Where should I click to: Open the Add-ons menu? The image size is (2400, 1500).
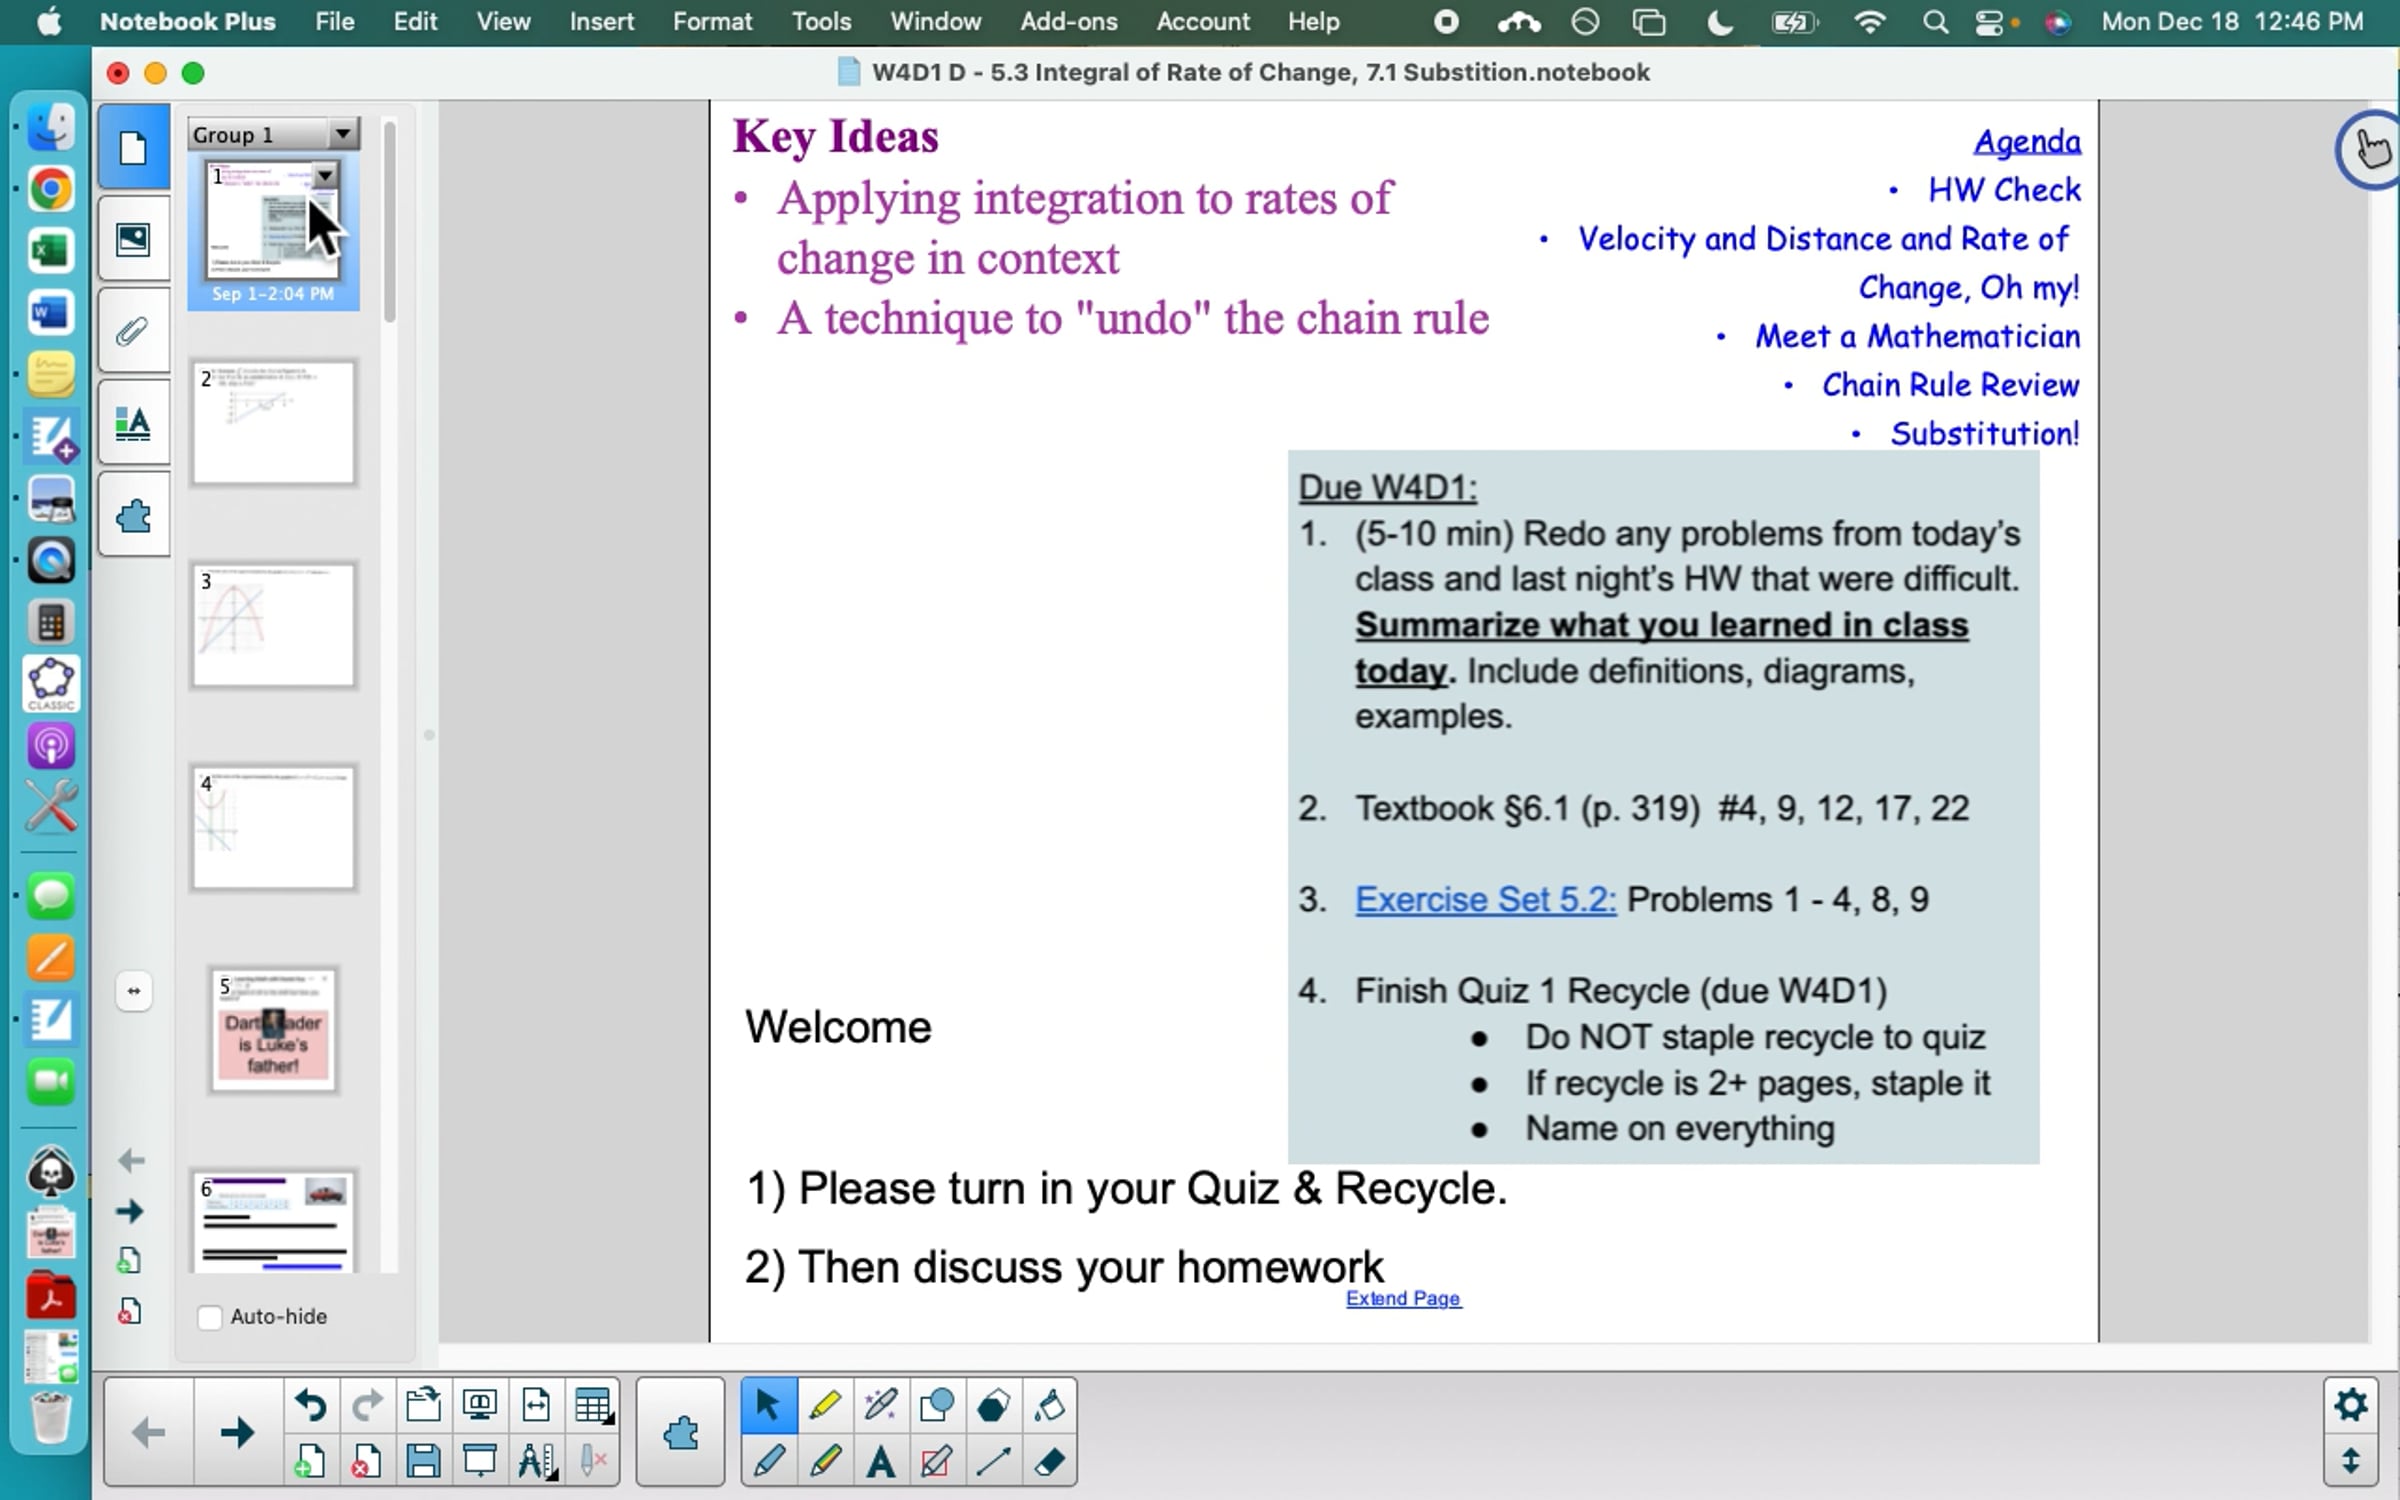[1068, 22]
